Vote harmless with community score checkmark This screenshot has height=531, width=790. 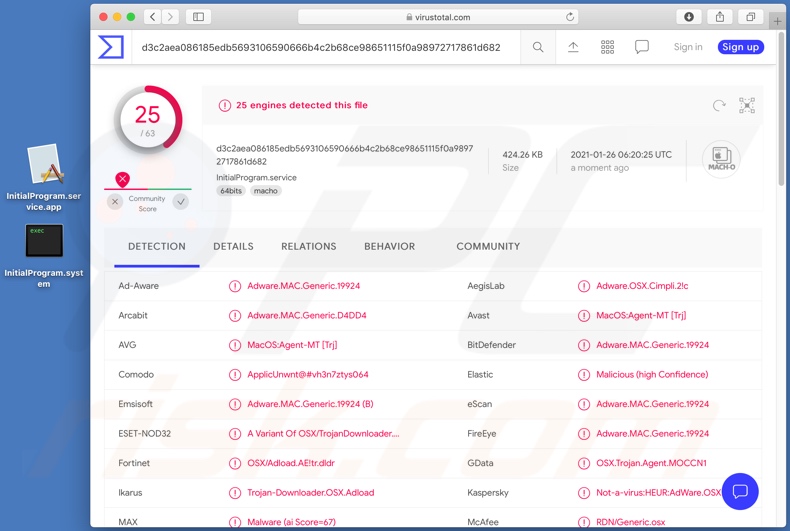click(180, 202)
